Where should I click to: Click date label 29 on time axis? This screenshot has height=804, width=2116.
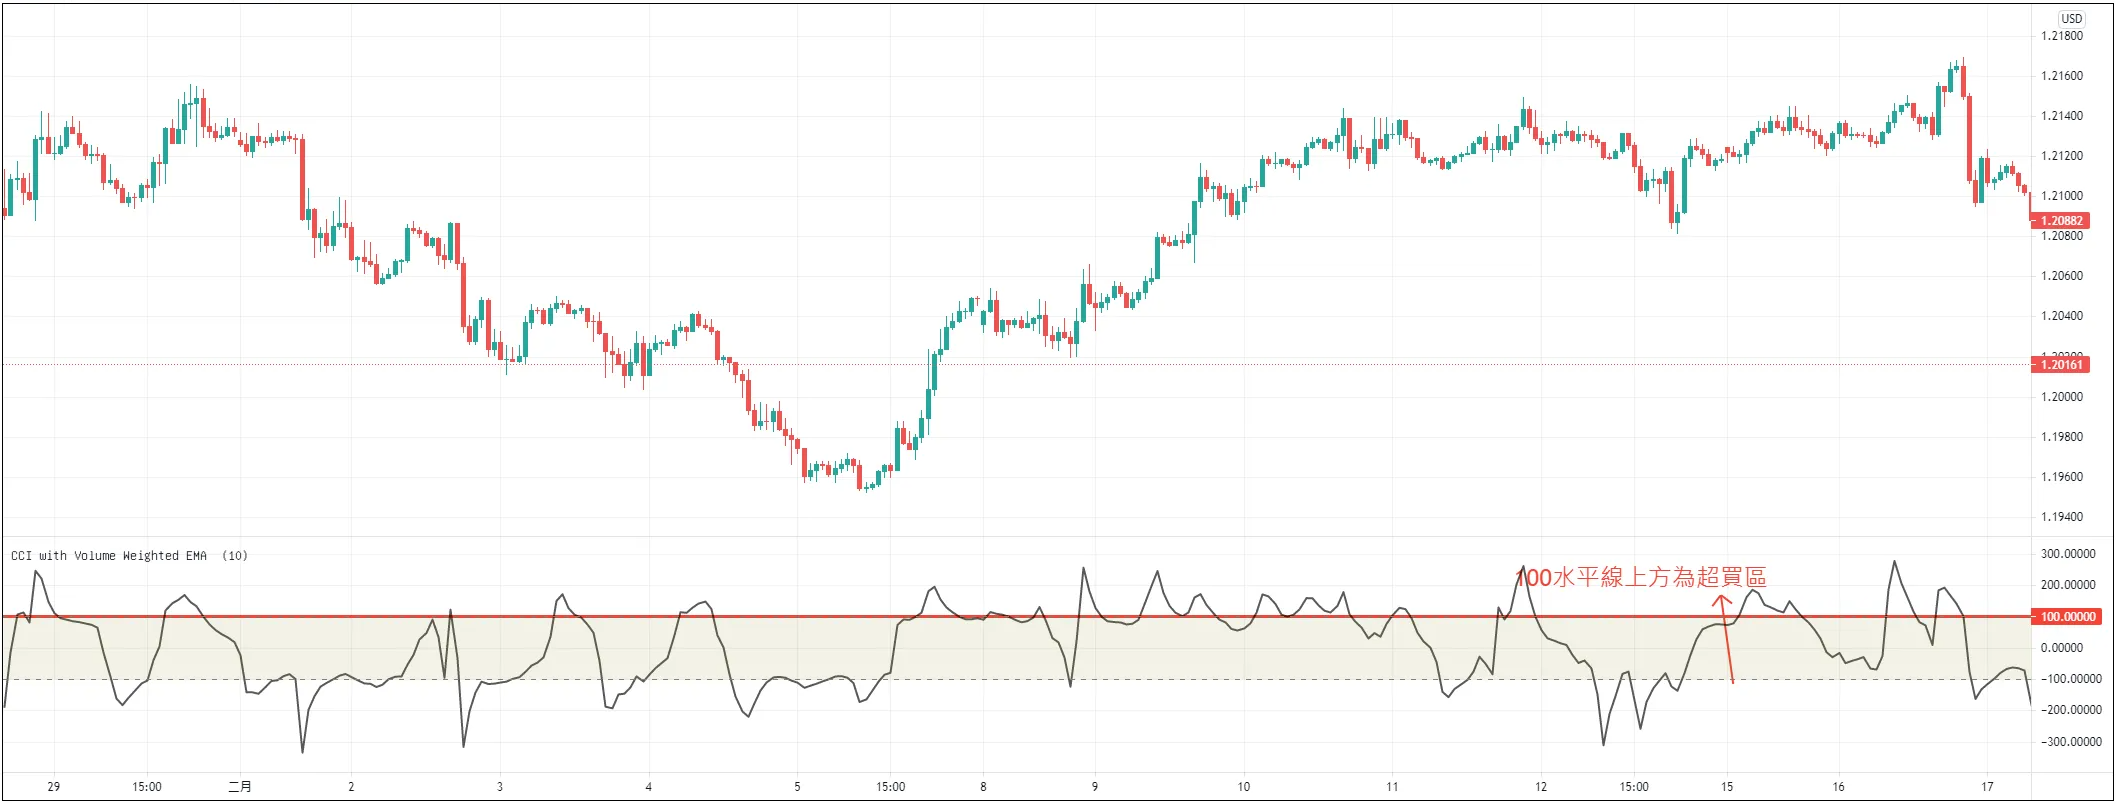coord(54,787)
